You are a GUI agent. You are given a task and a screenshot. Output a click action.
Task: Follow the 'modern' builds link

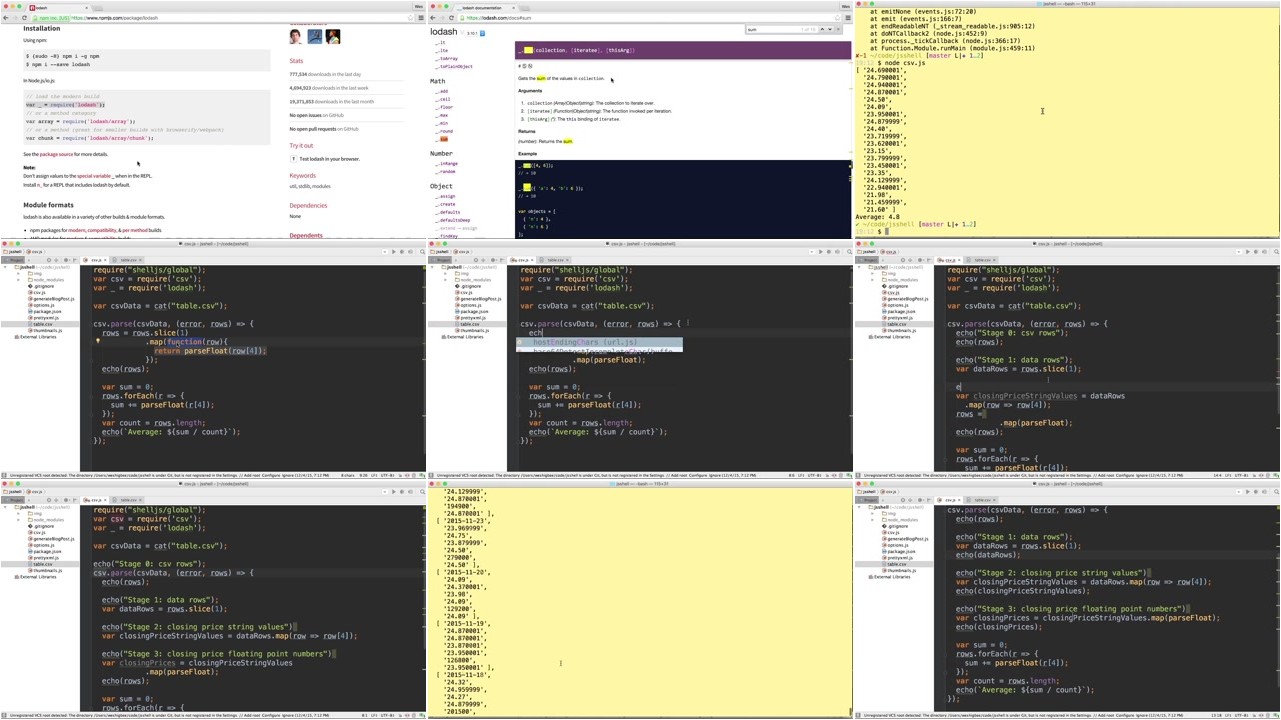[x=77, y=230]
